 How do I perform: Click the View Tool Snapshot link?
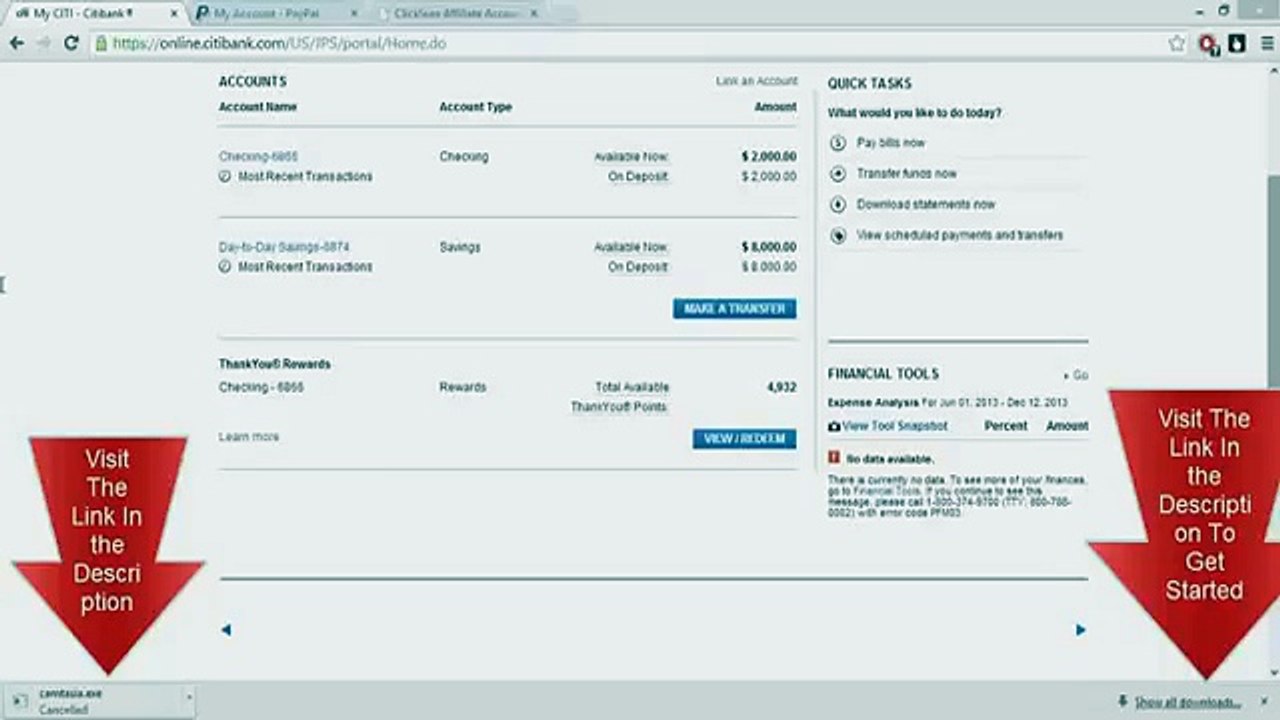pyautogui.click(x=895, y=426)
